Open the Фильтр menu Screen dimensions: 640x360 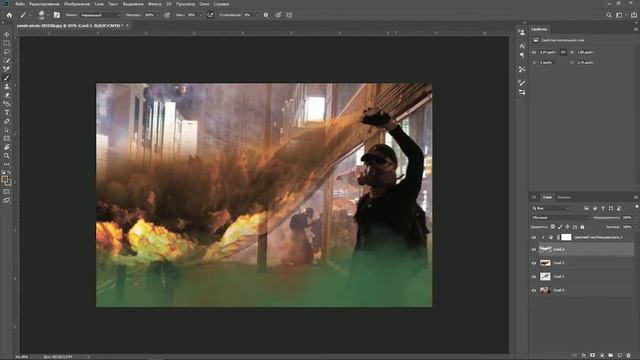[155, 4]
